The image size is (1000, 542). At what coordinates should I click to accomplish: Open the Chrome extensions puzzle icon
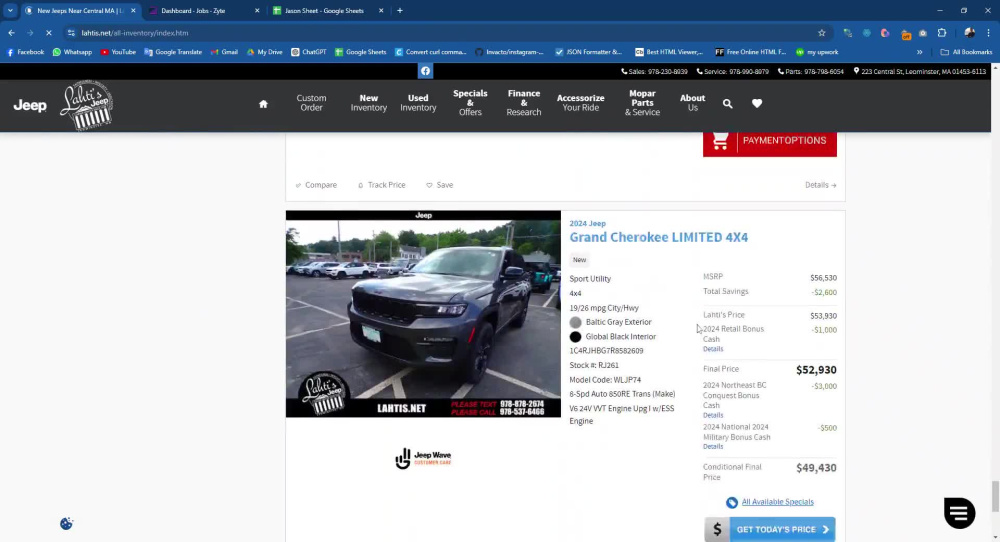click(x=942, y=33)
